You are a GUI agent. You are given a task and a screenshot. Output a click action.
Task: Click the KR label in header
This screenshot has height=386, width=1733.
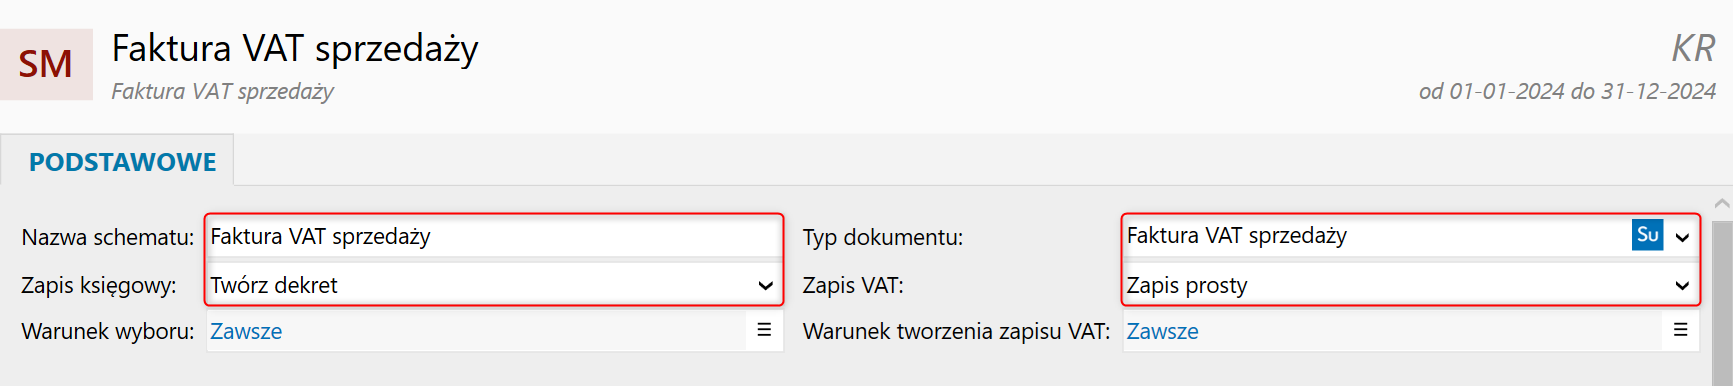(x=1693, y=48)
